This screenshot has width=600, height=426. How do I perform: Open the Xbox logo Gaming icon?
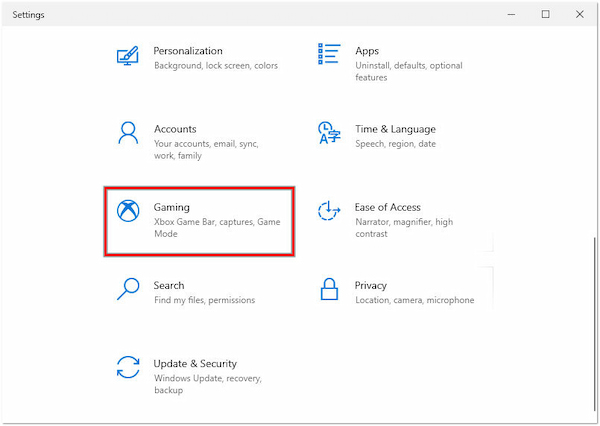128,212
